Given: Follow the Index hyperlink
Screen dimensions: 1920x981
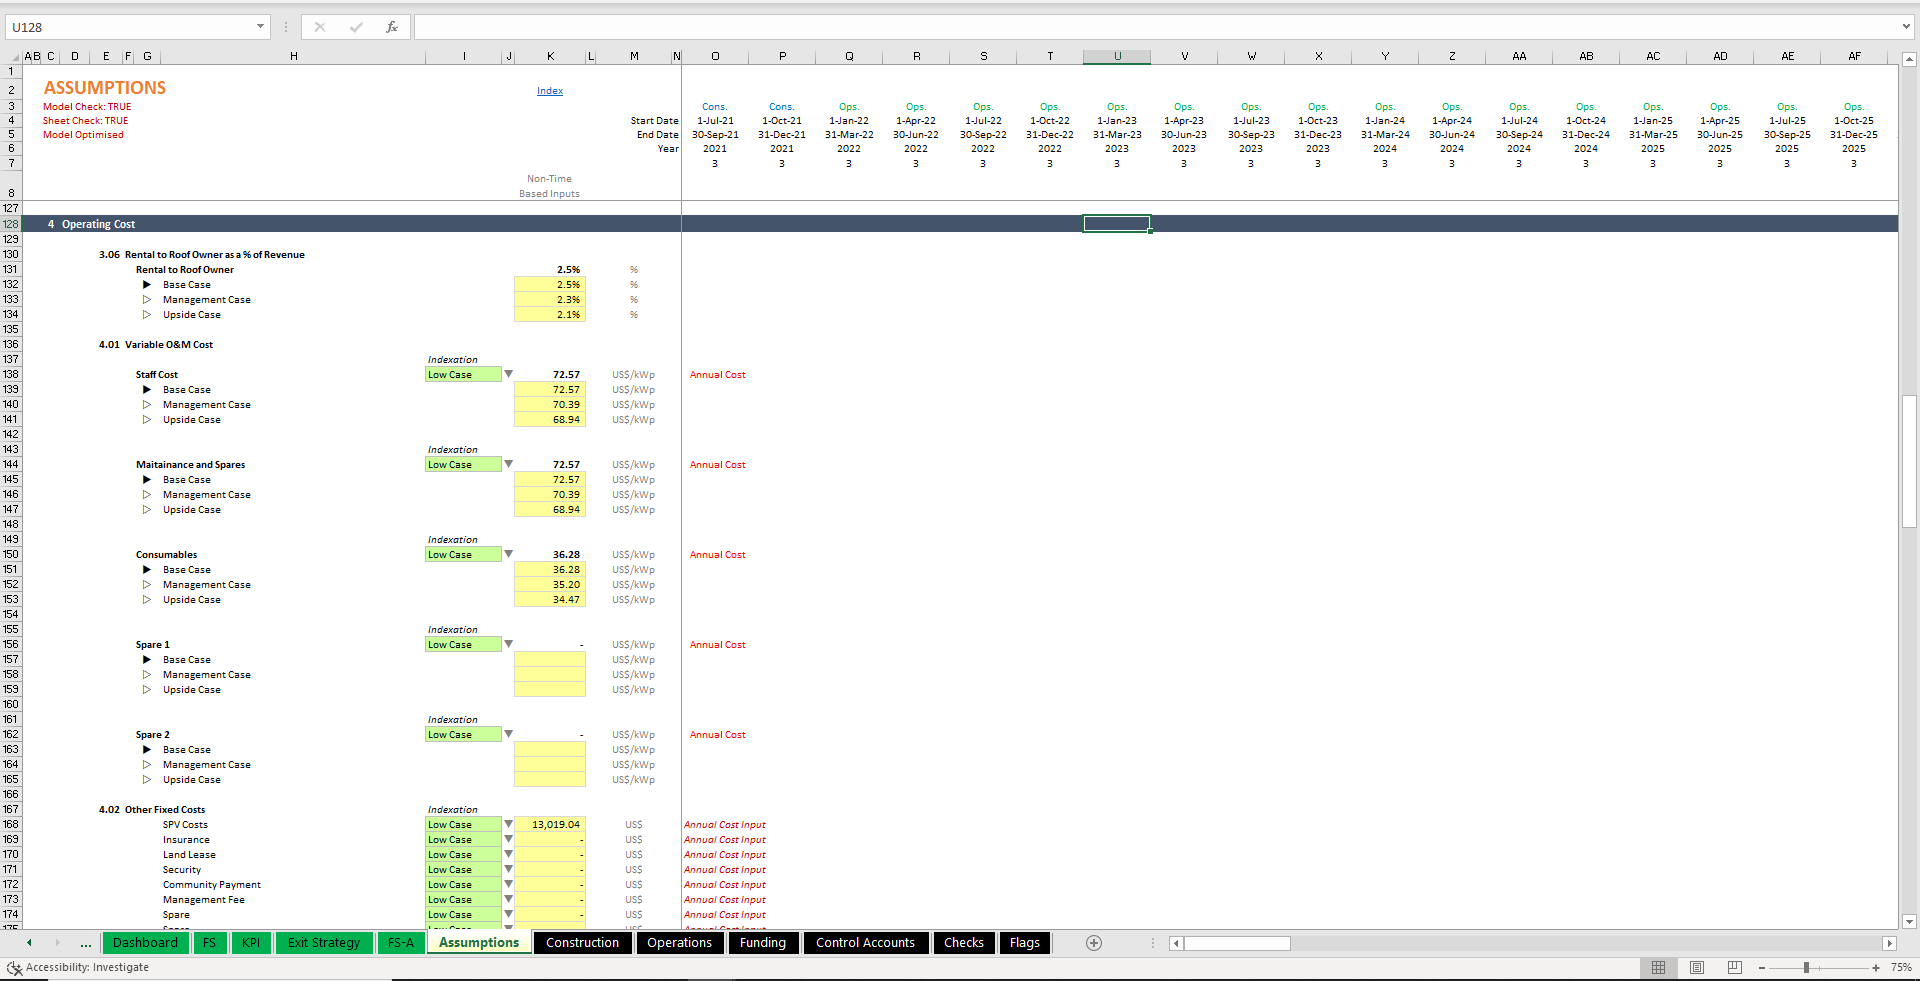Looking at the screenshot, I should tap(550, 91).
